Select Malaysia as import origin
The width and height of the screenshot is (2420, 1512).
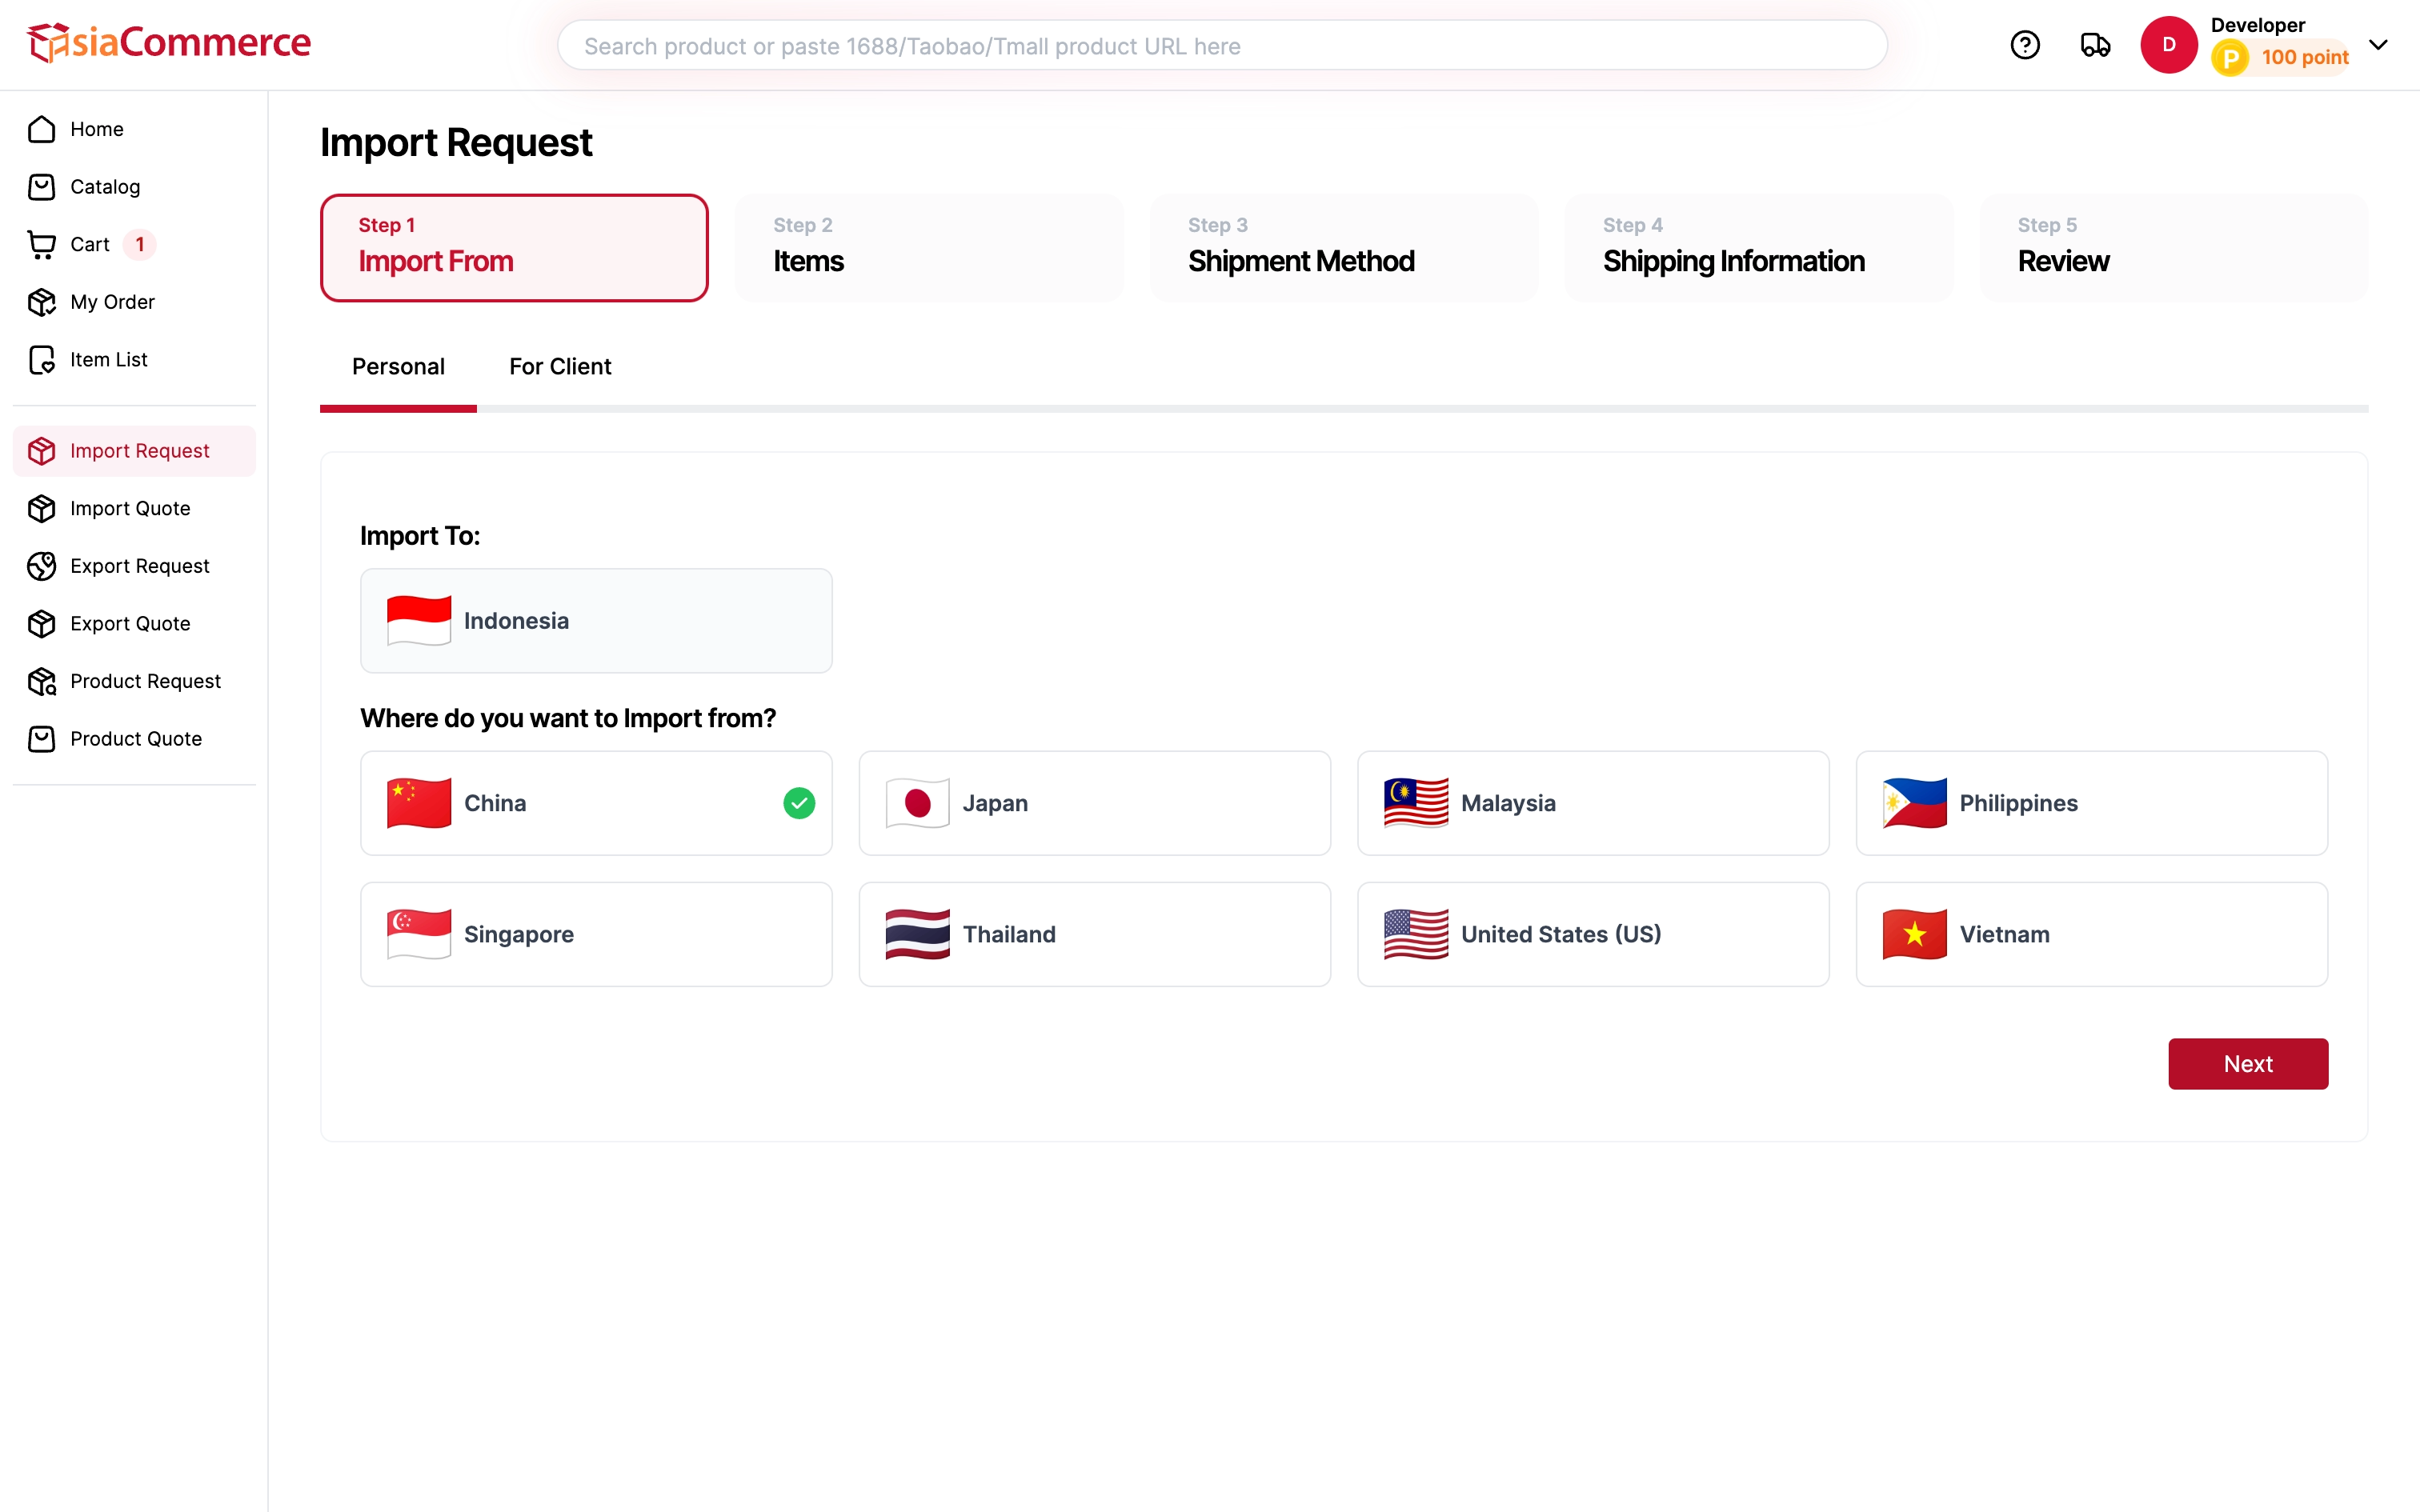1593,803
